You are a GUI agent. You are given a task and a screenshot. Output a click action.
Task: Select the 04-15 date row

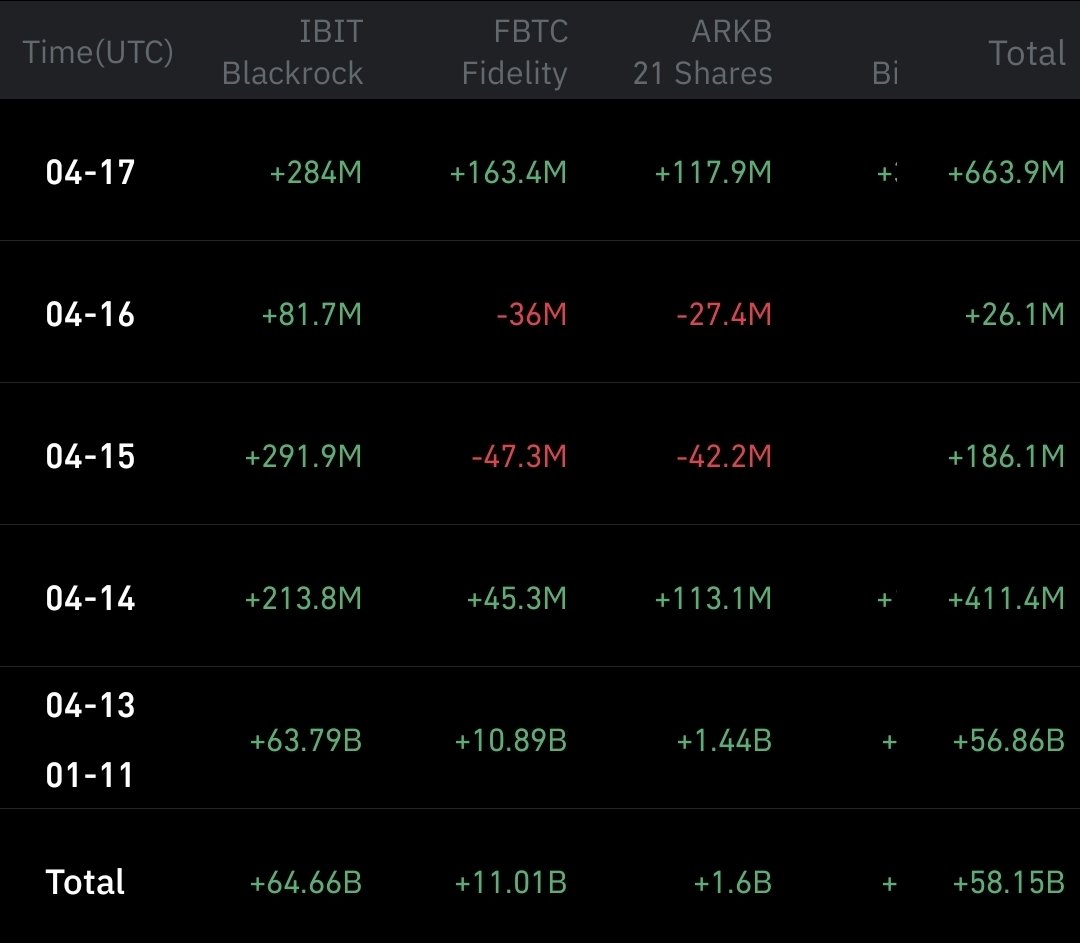[90, 457]
